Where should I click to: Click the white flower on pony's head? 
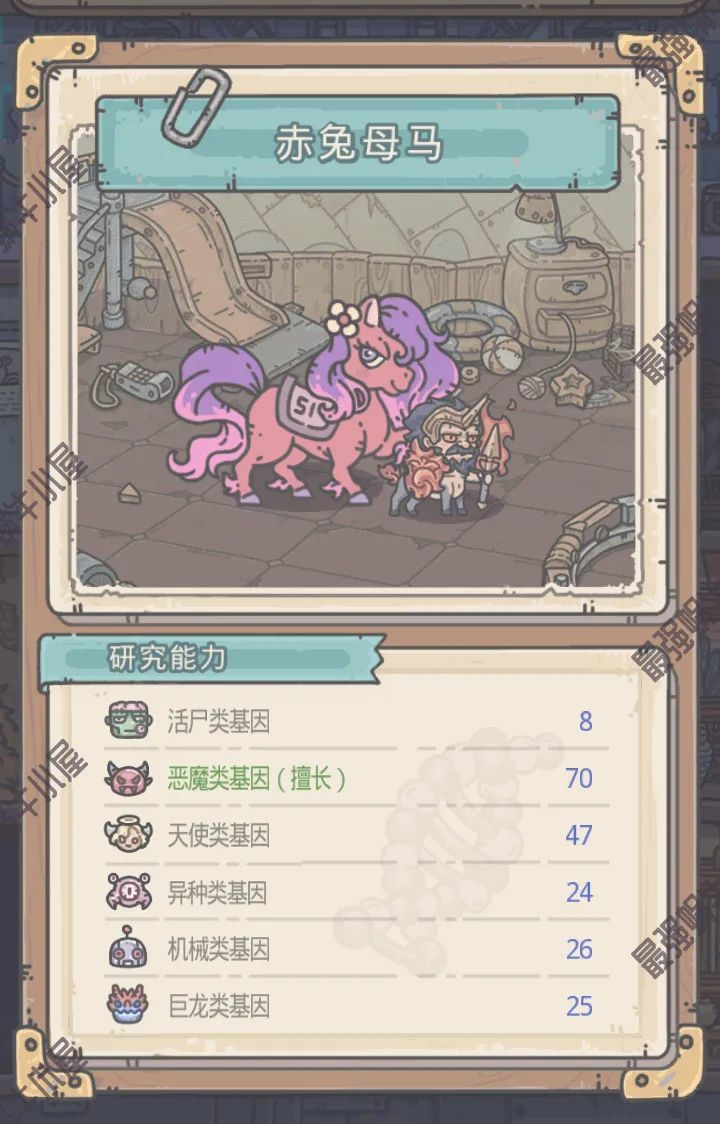pyautogui.click(x=344, y=318)
